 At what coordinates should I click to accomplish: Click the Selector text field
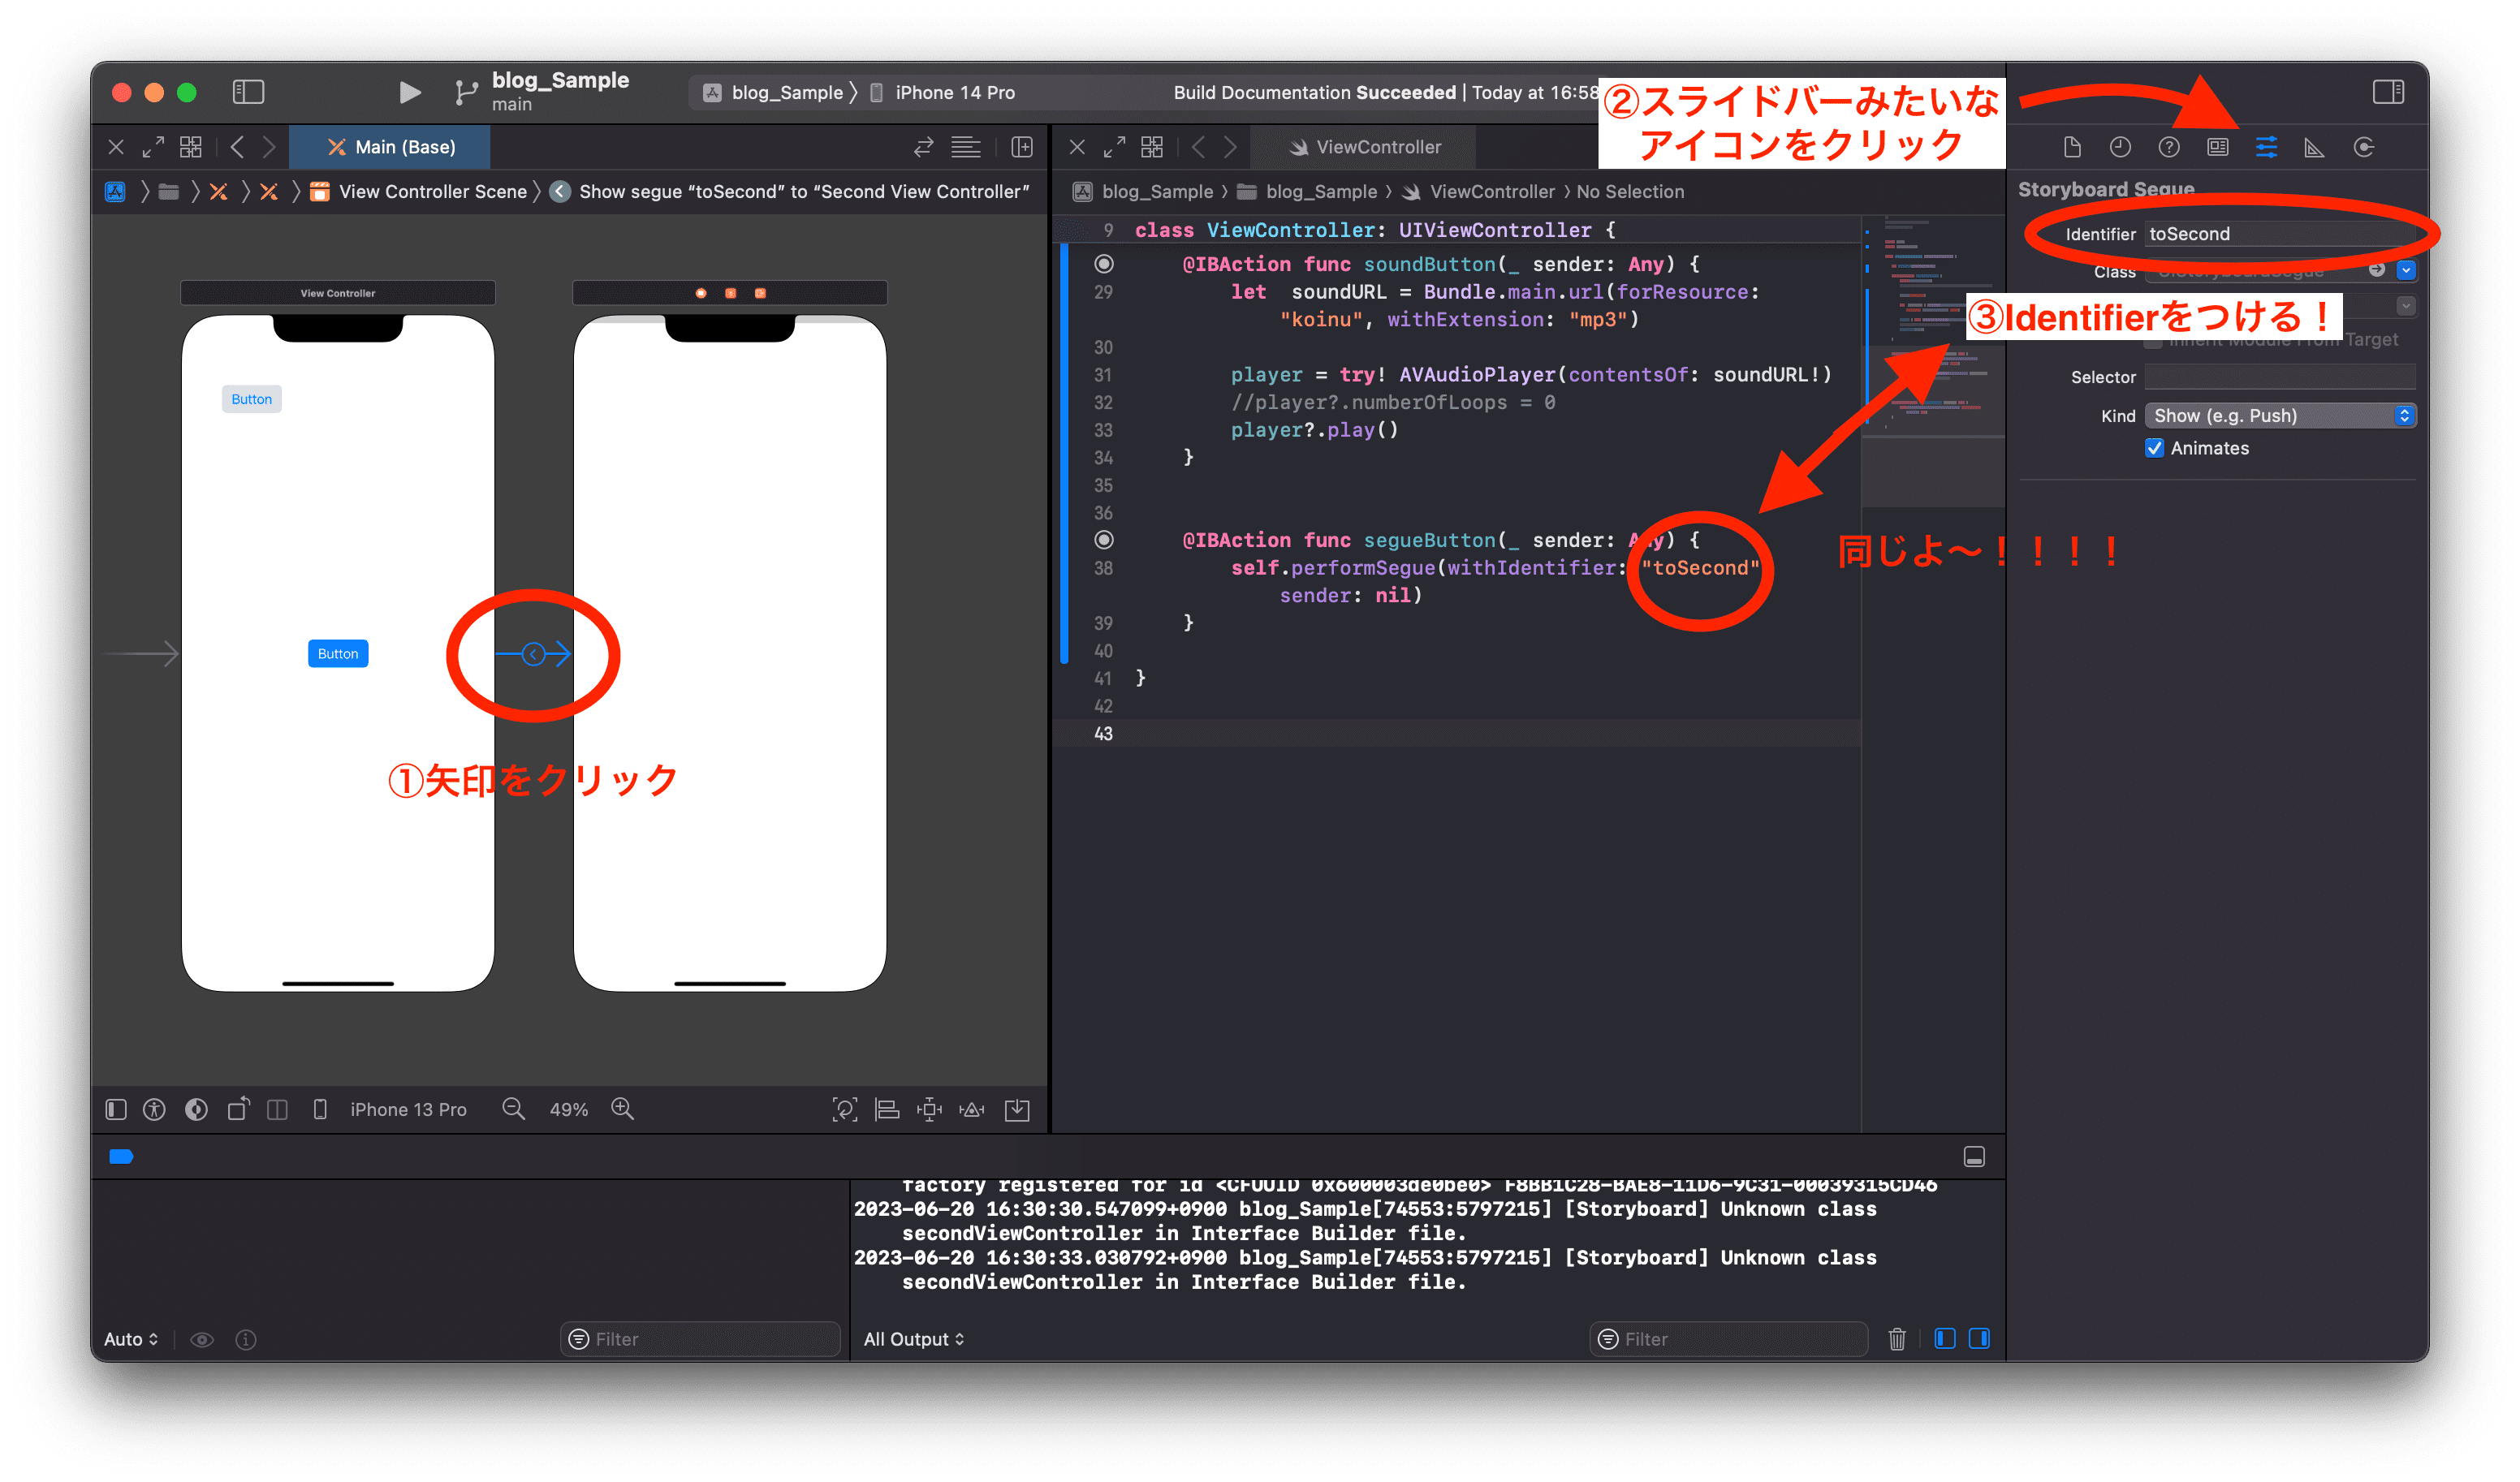pos(2280,377)
